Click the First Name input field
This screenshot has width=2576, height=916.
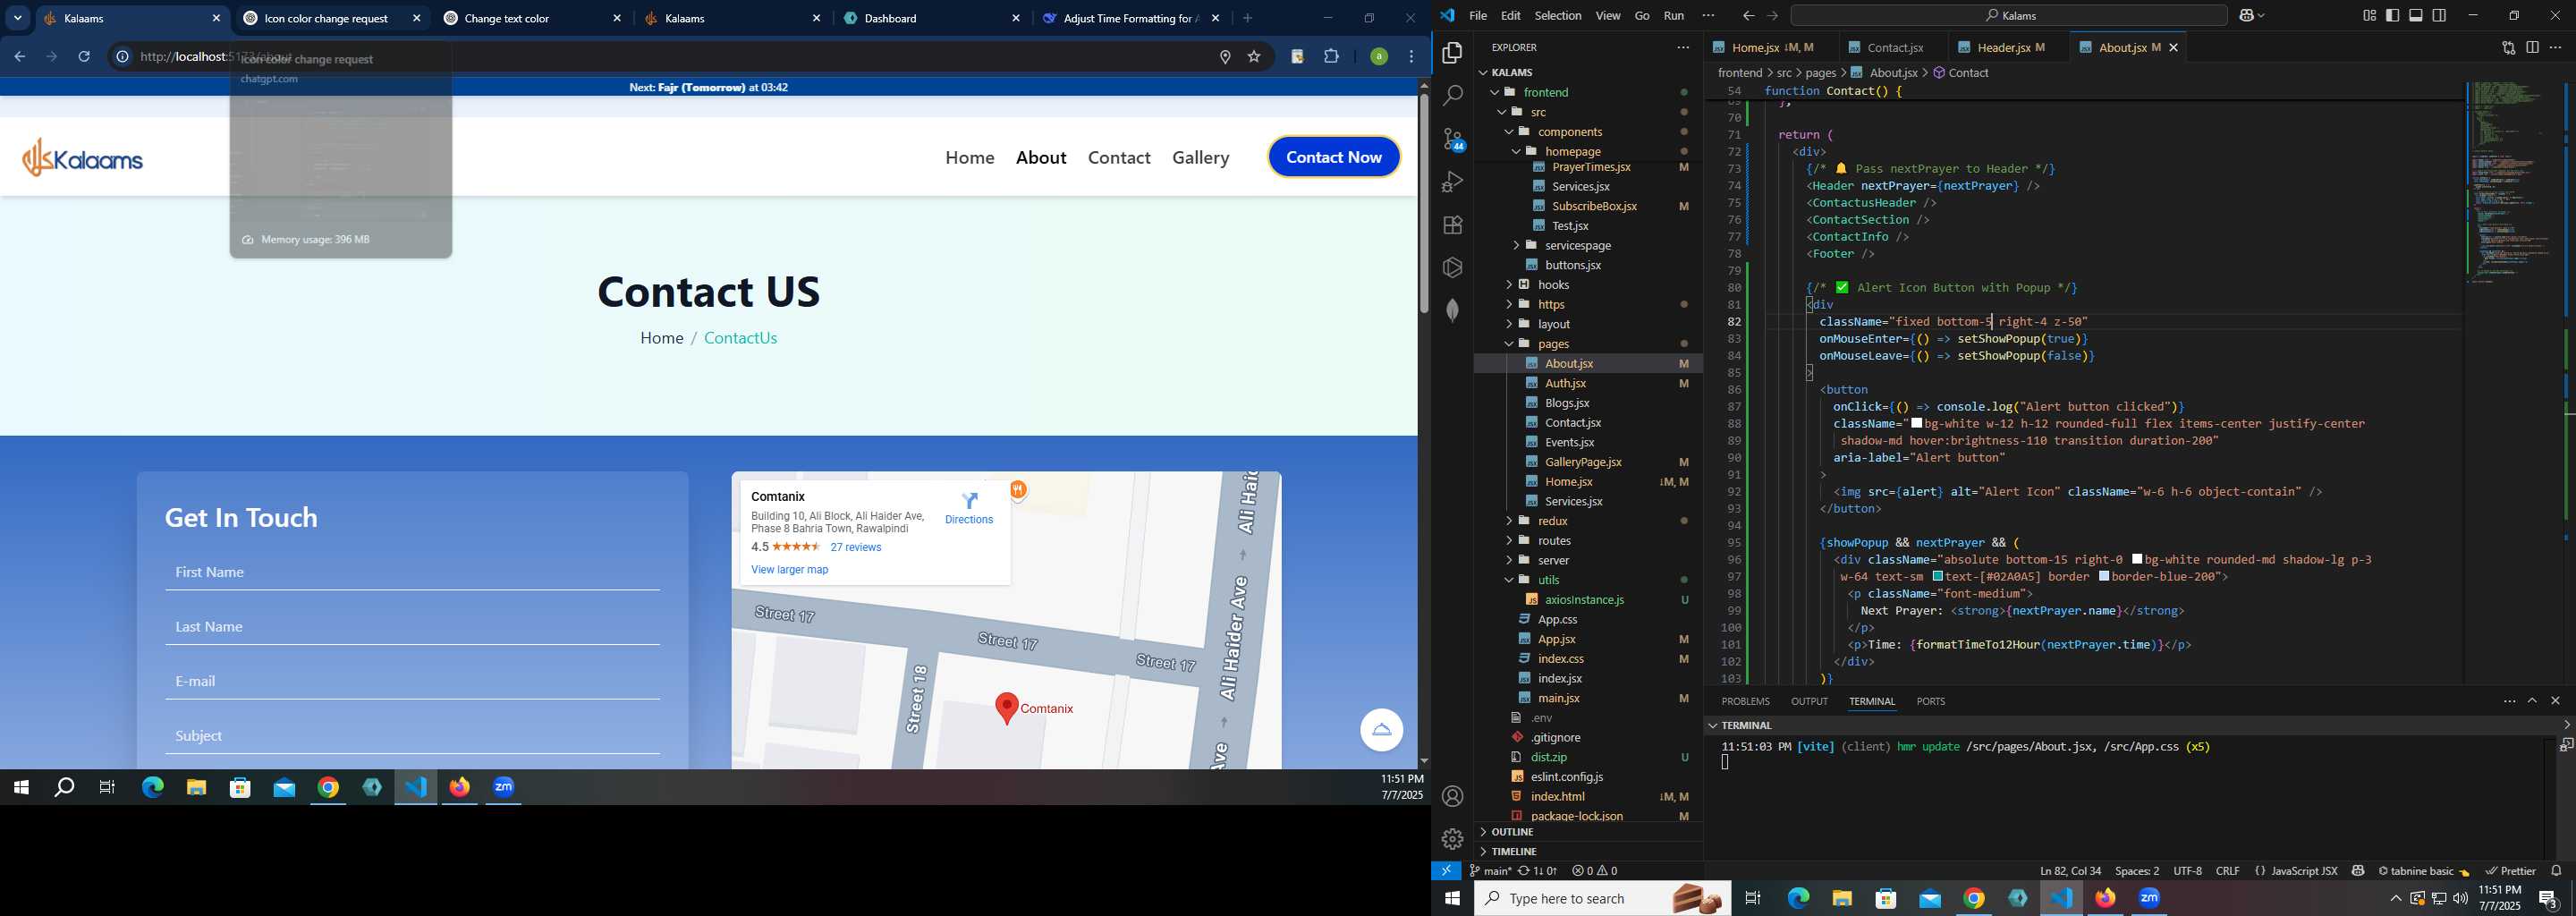412,573
